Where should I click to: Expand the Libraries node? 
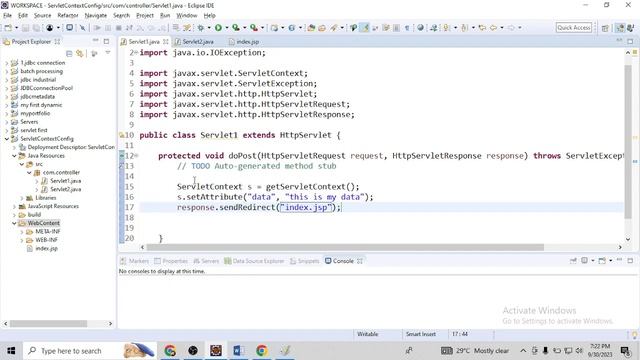(22, 198)
